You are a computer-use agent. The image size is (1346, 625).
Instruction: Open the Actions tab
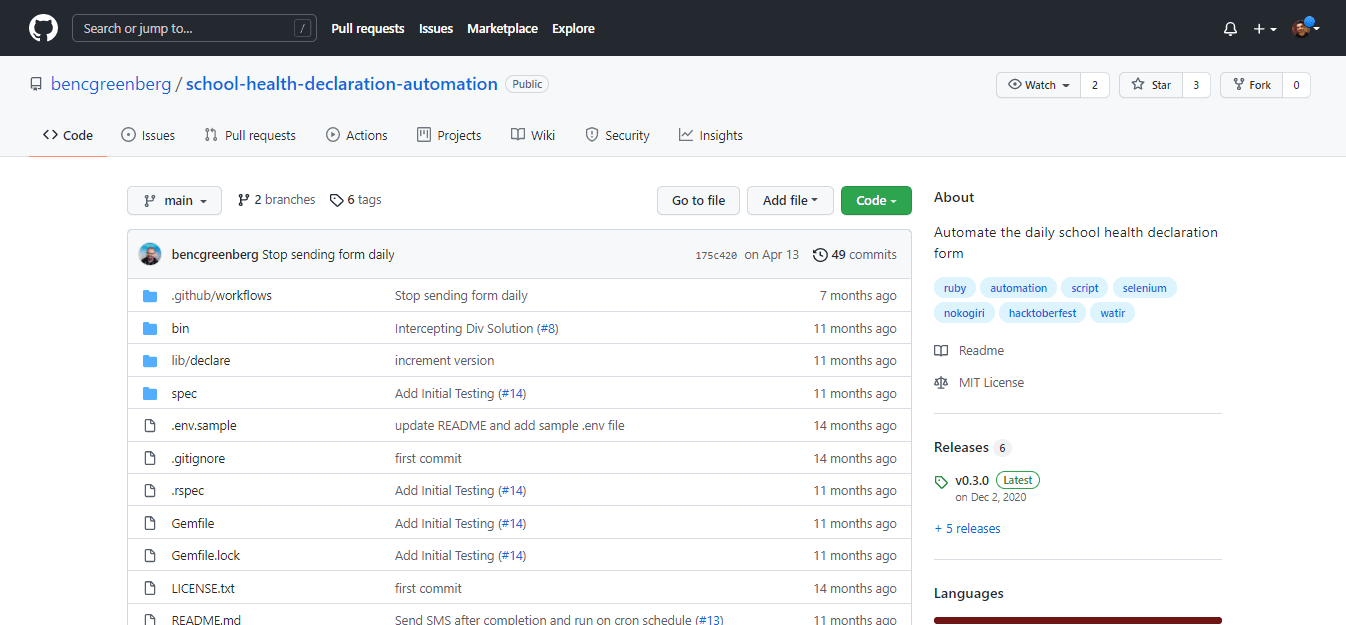pos(356,136)
